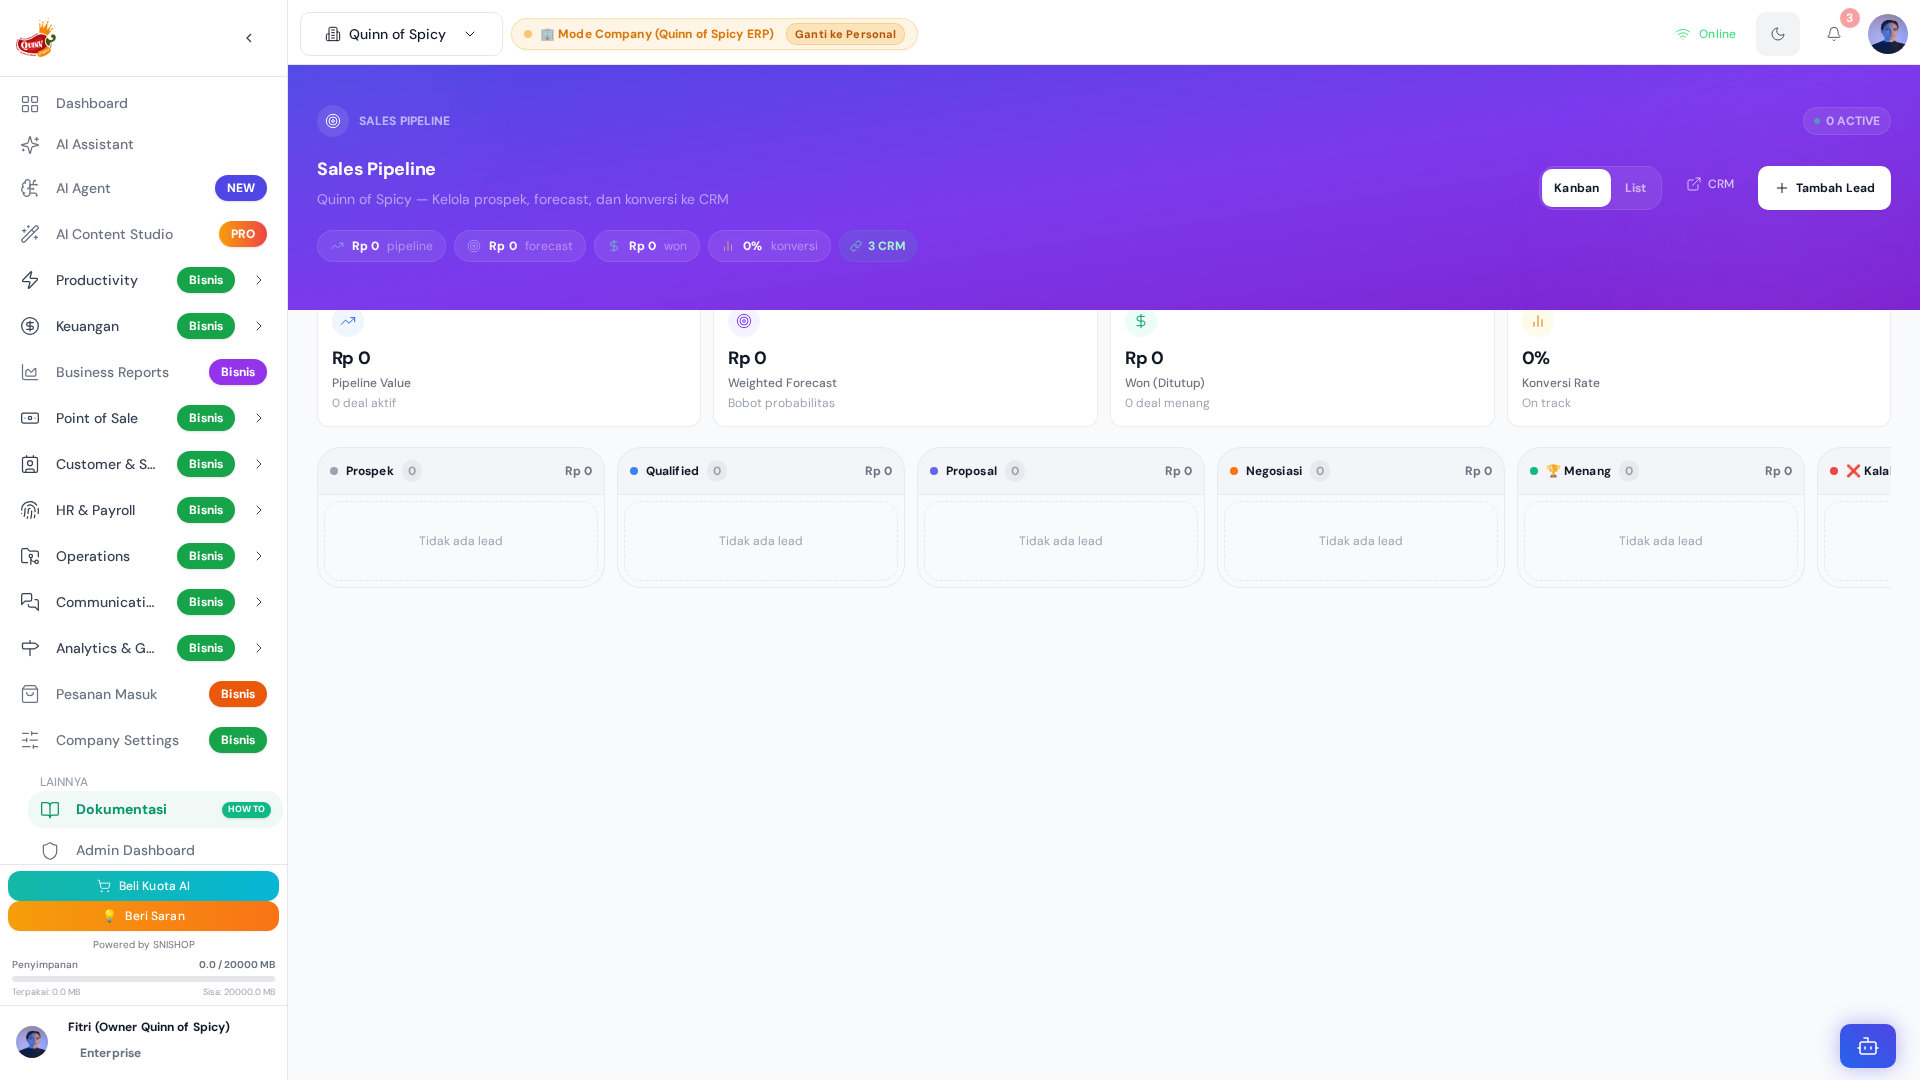Click the Negosiasi column header
Image resolution: width=1920 pixels, height=1080 pixels.
pos(1361,471)
